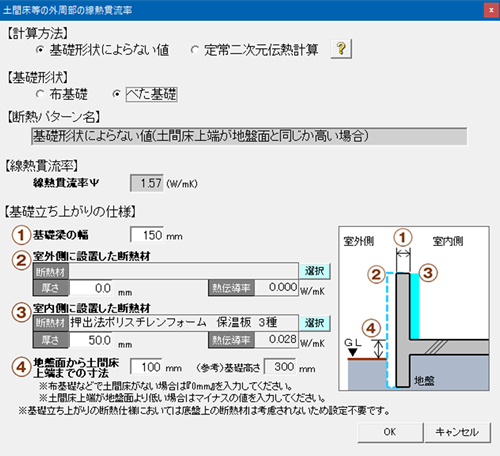This screenshot has height=456, width=500.
Task: Click the 【基礎立ち上がりの仕様】 heading
Action: click(70, 211)
